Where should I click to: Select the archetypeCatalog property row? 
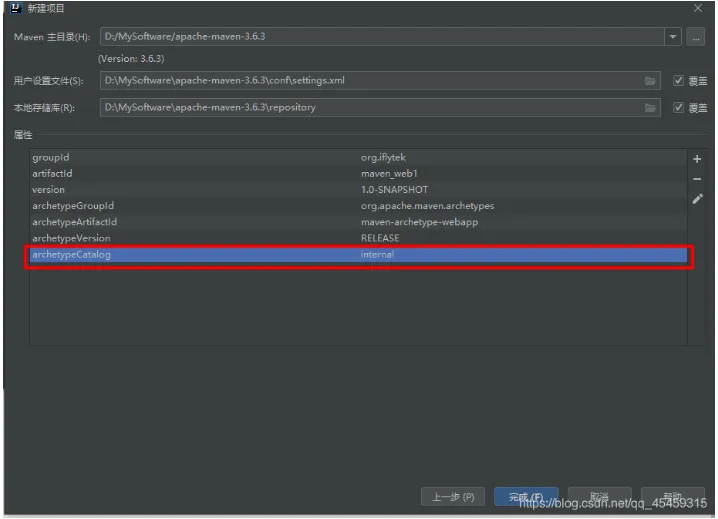click(x=358, y=255)
